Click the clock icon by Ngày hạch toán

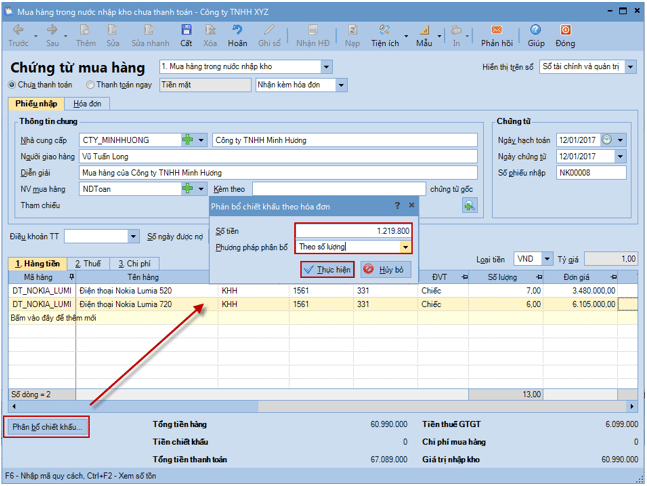coord(607,140)
